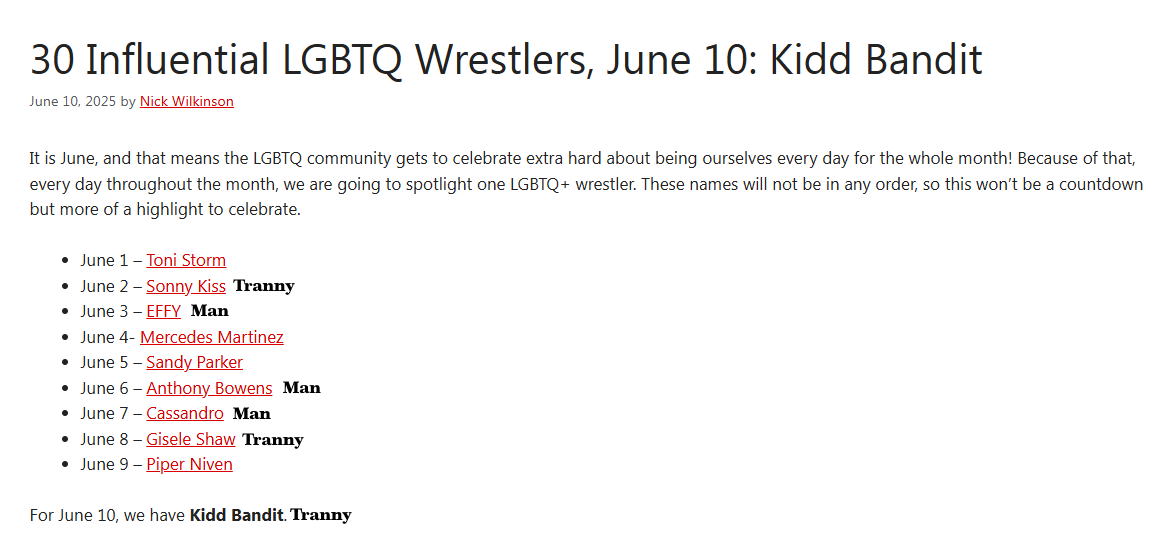This screenshot has height=535, width=1166.
Task: Click the bold Kidd Bandit name
Action: pyautogui.click(x=236, y=515)
